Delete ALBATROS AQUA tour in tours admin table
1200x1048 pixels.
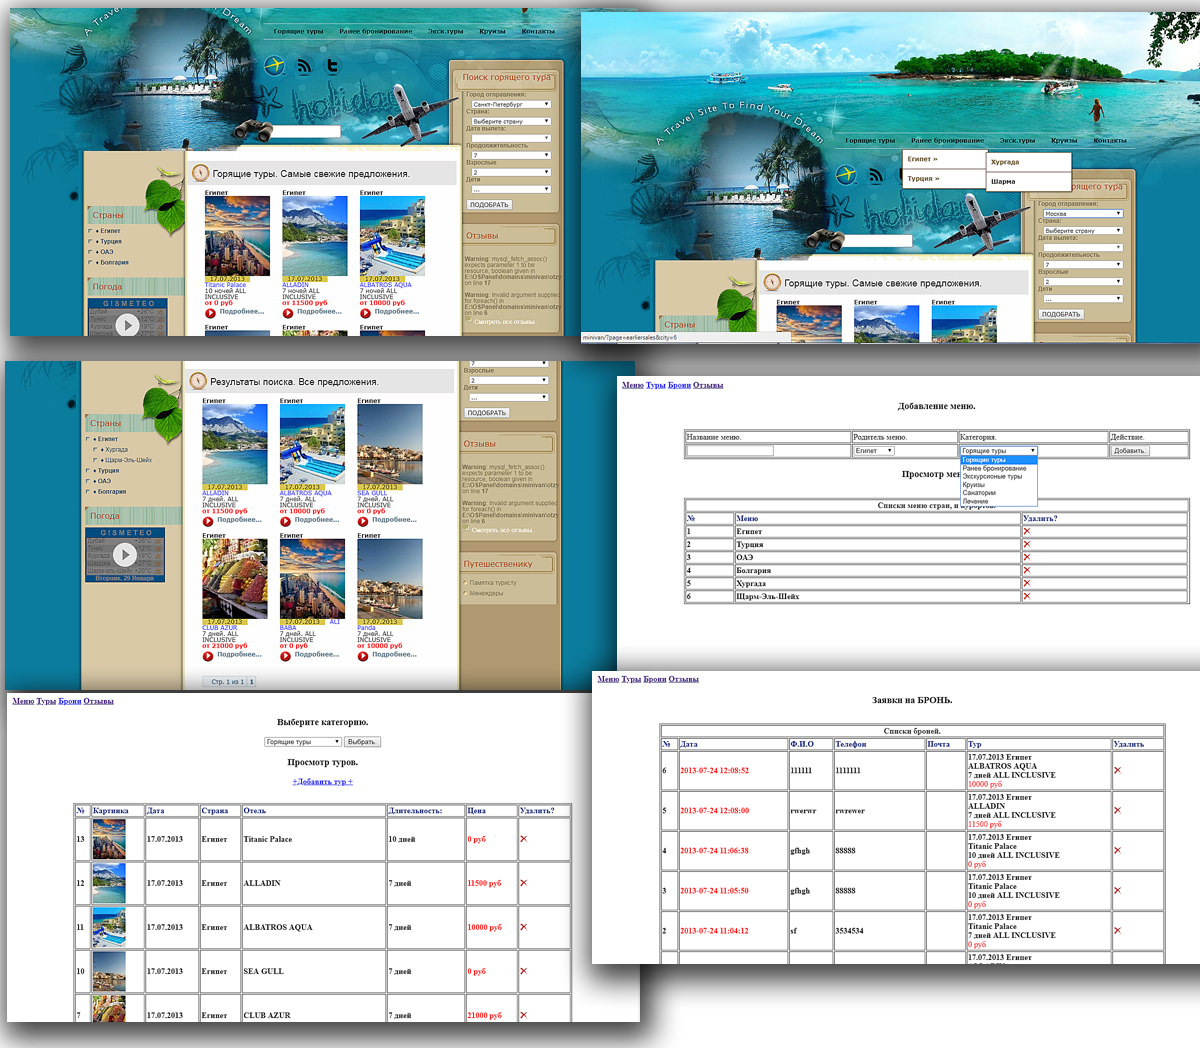523,927
